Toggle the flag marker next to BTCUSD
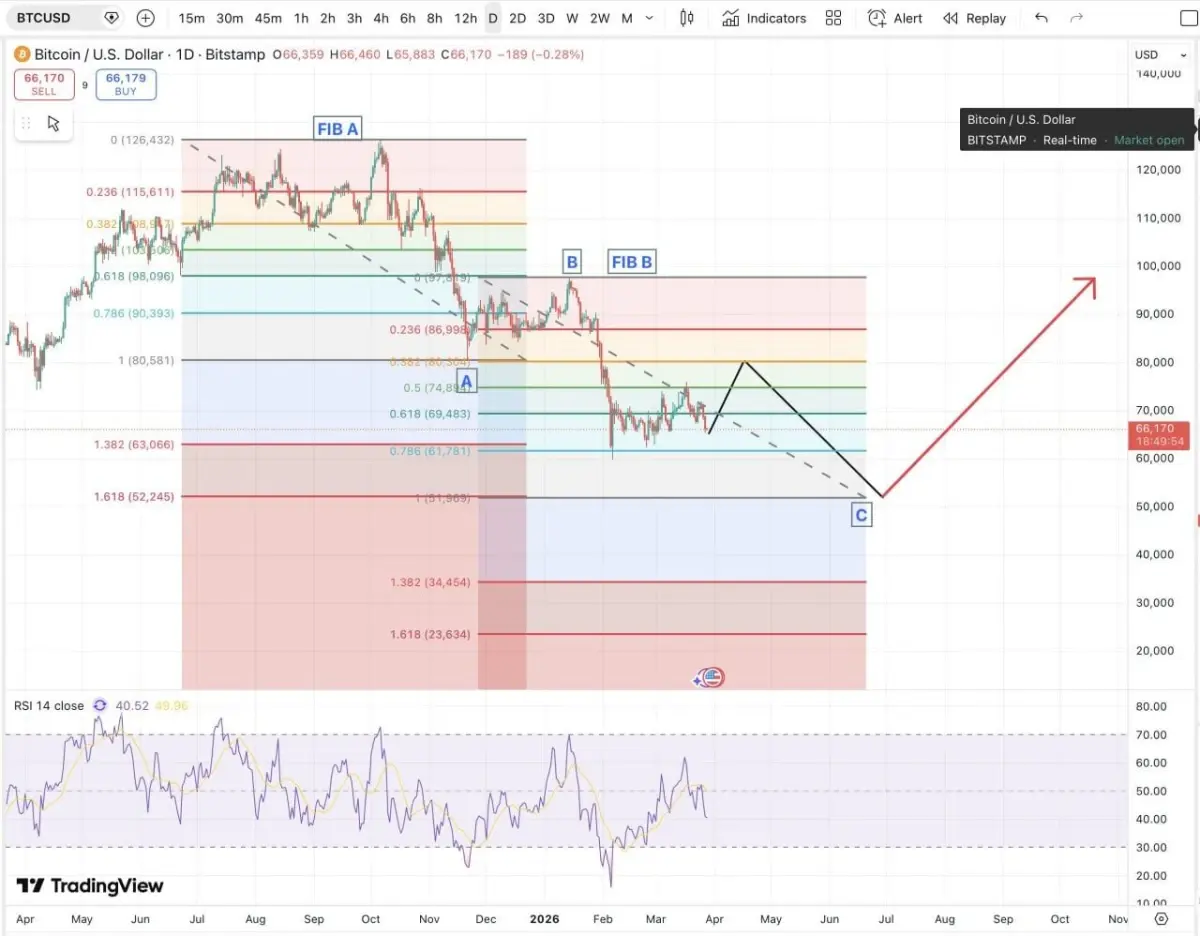Viewport: 1200px width, 936px height. tap(111, 17)
